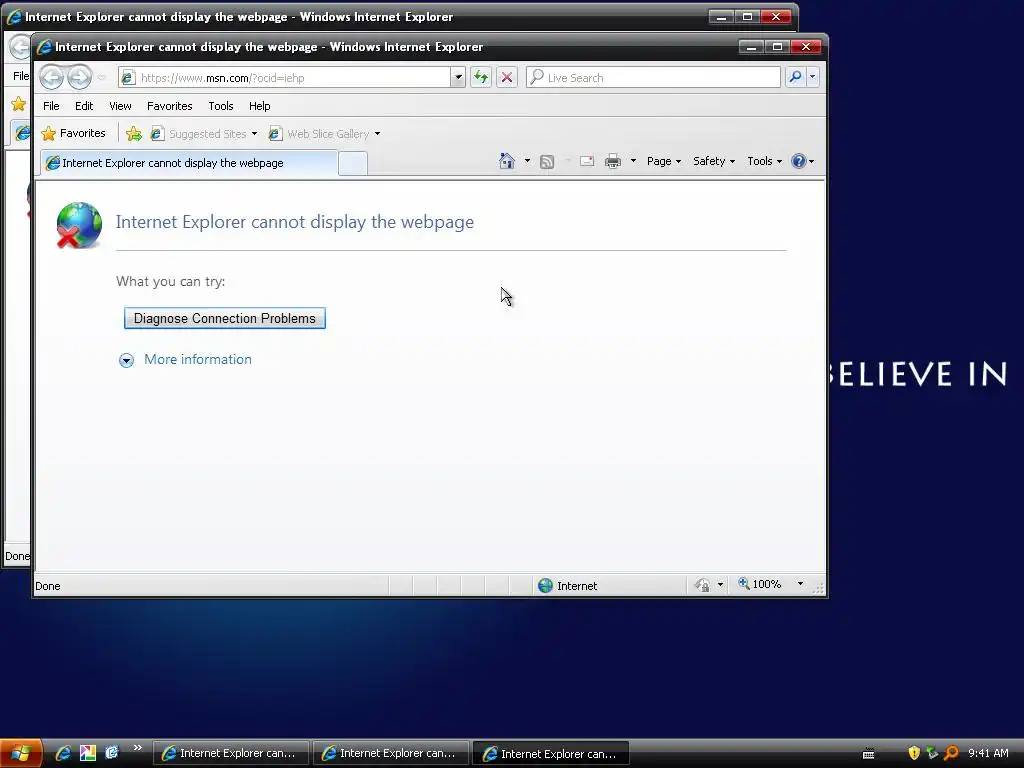1024x768 pixels.
Task: Switch to third Internet Explorer taskbar button
Action: point(551,753)
